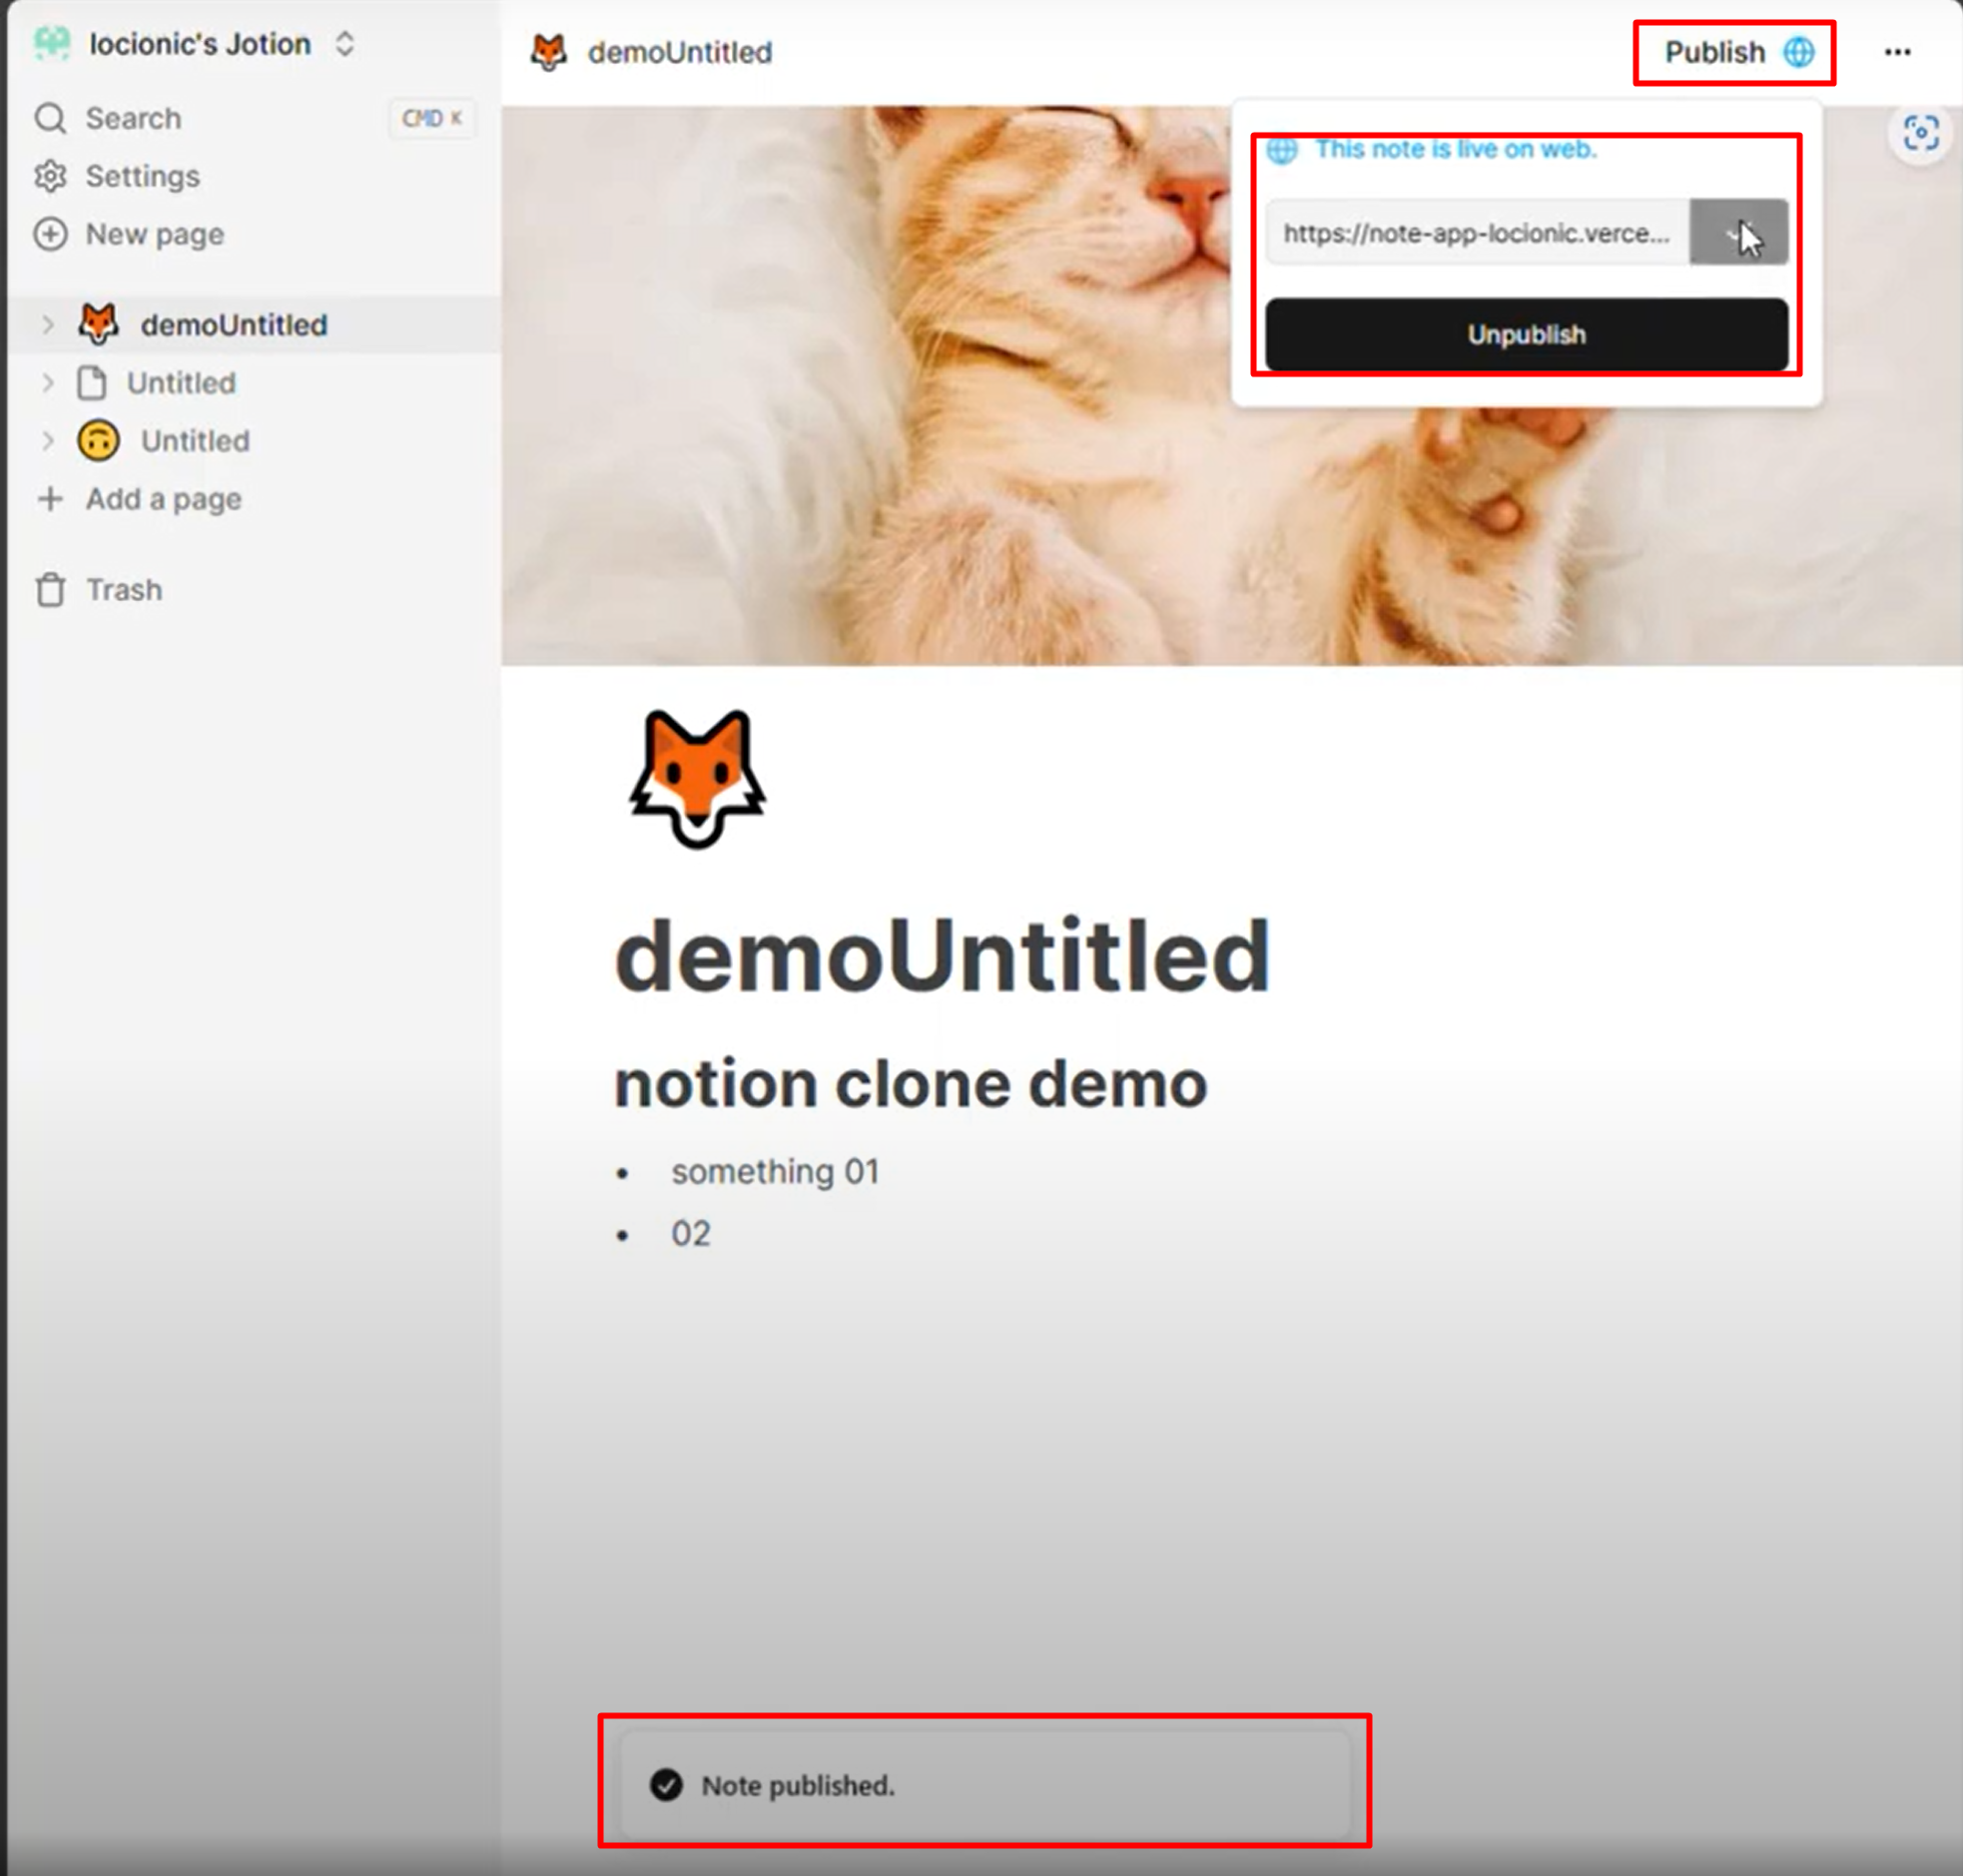Click the Publish button in header
This screenshot has height=1876, width=1963.
pos(1738,52)
